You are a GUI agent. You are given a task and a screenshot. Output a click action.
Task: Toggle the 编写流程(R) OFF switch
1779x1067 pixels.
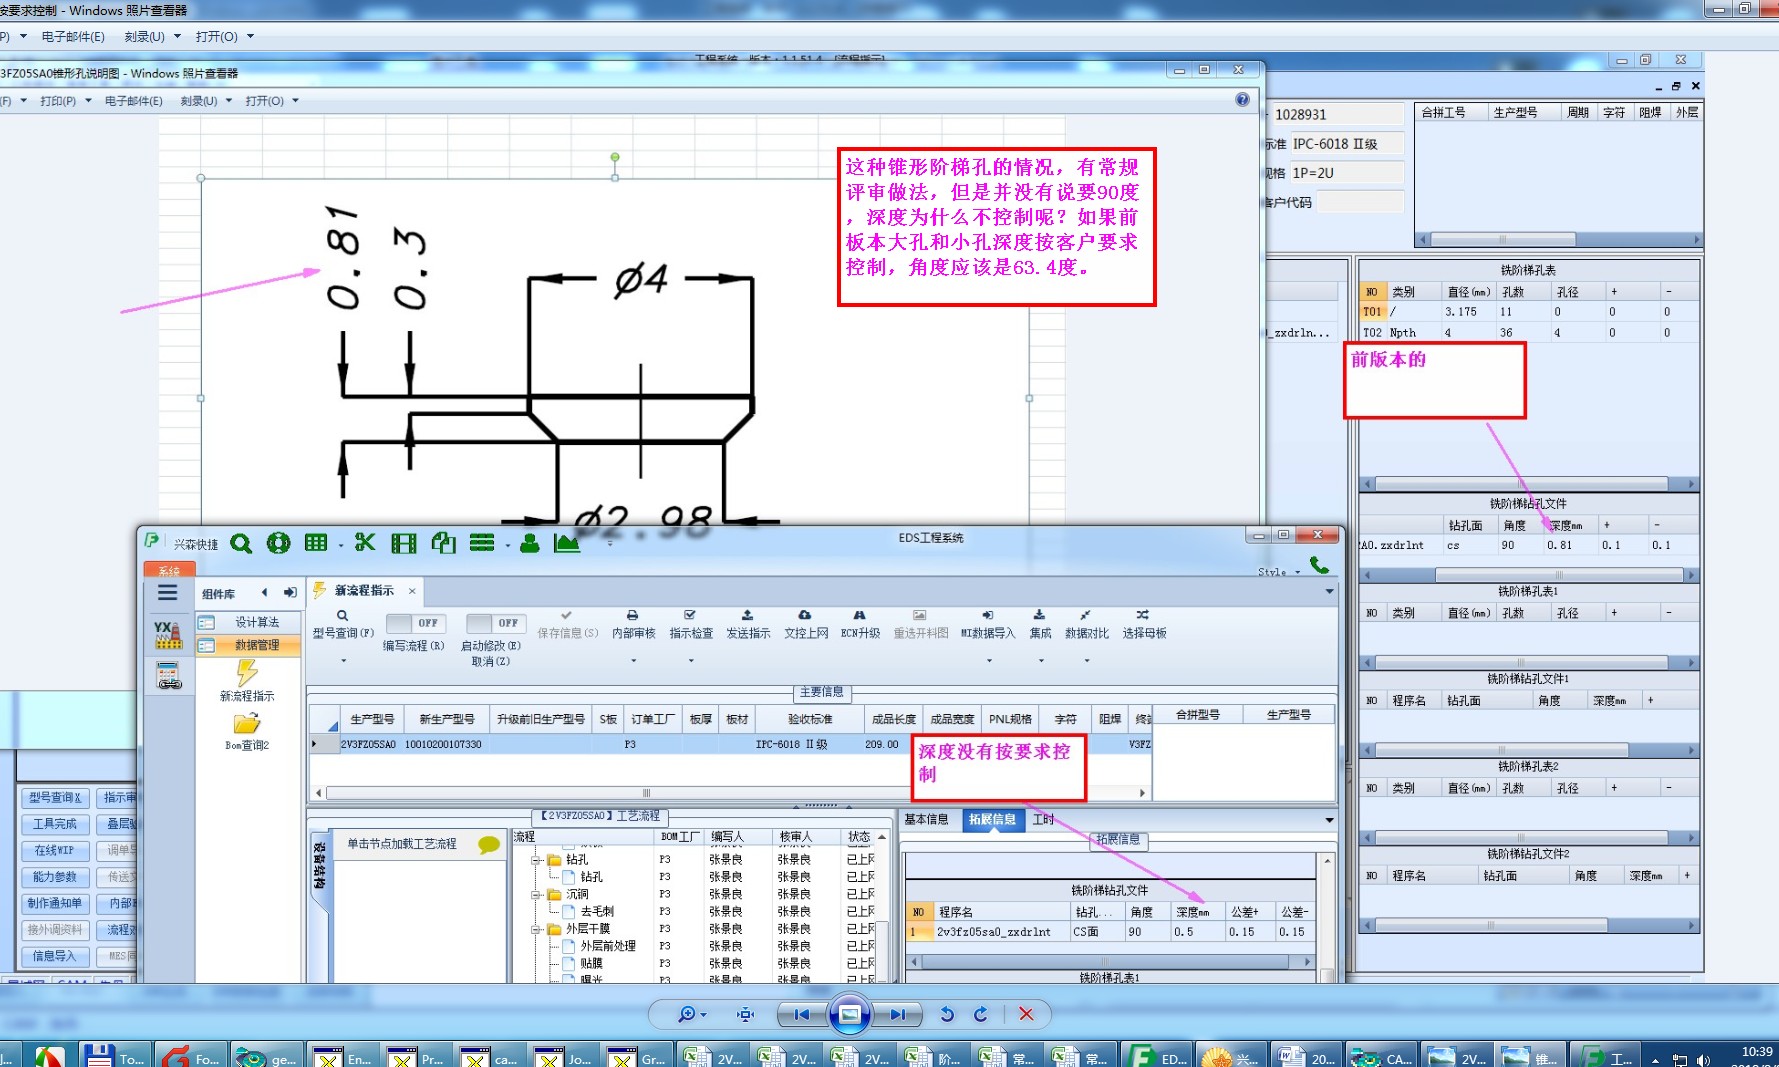[x=414, y=623]
